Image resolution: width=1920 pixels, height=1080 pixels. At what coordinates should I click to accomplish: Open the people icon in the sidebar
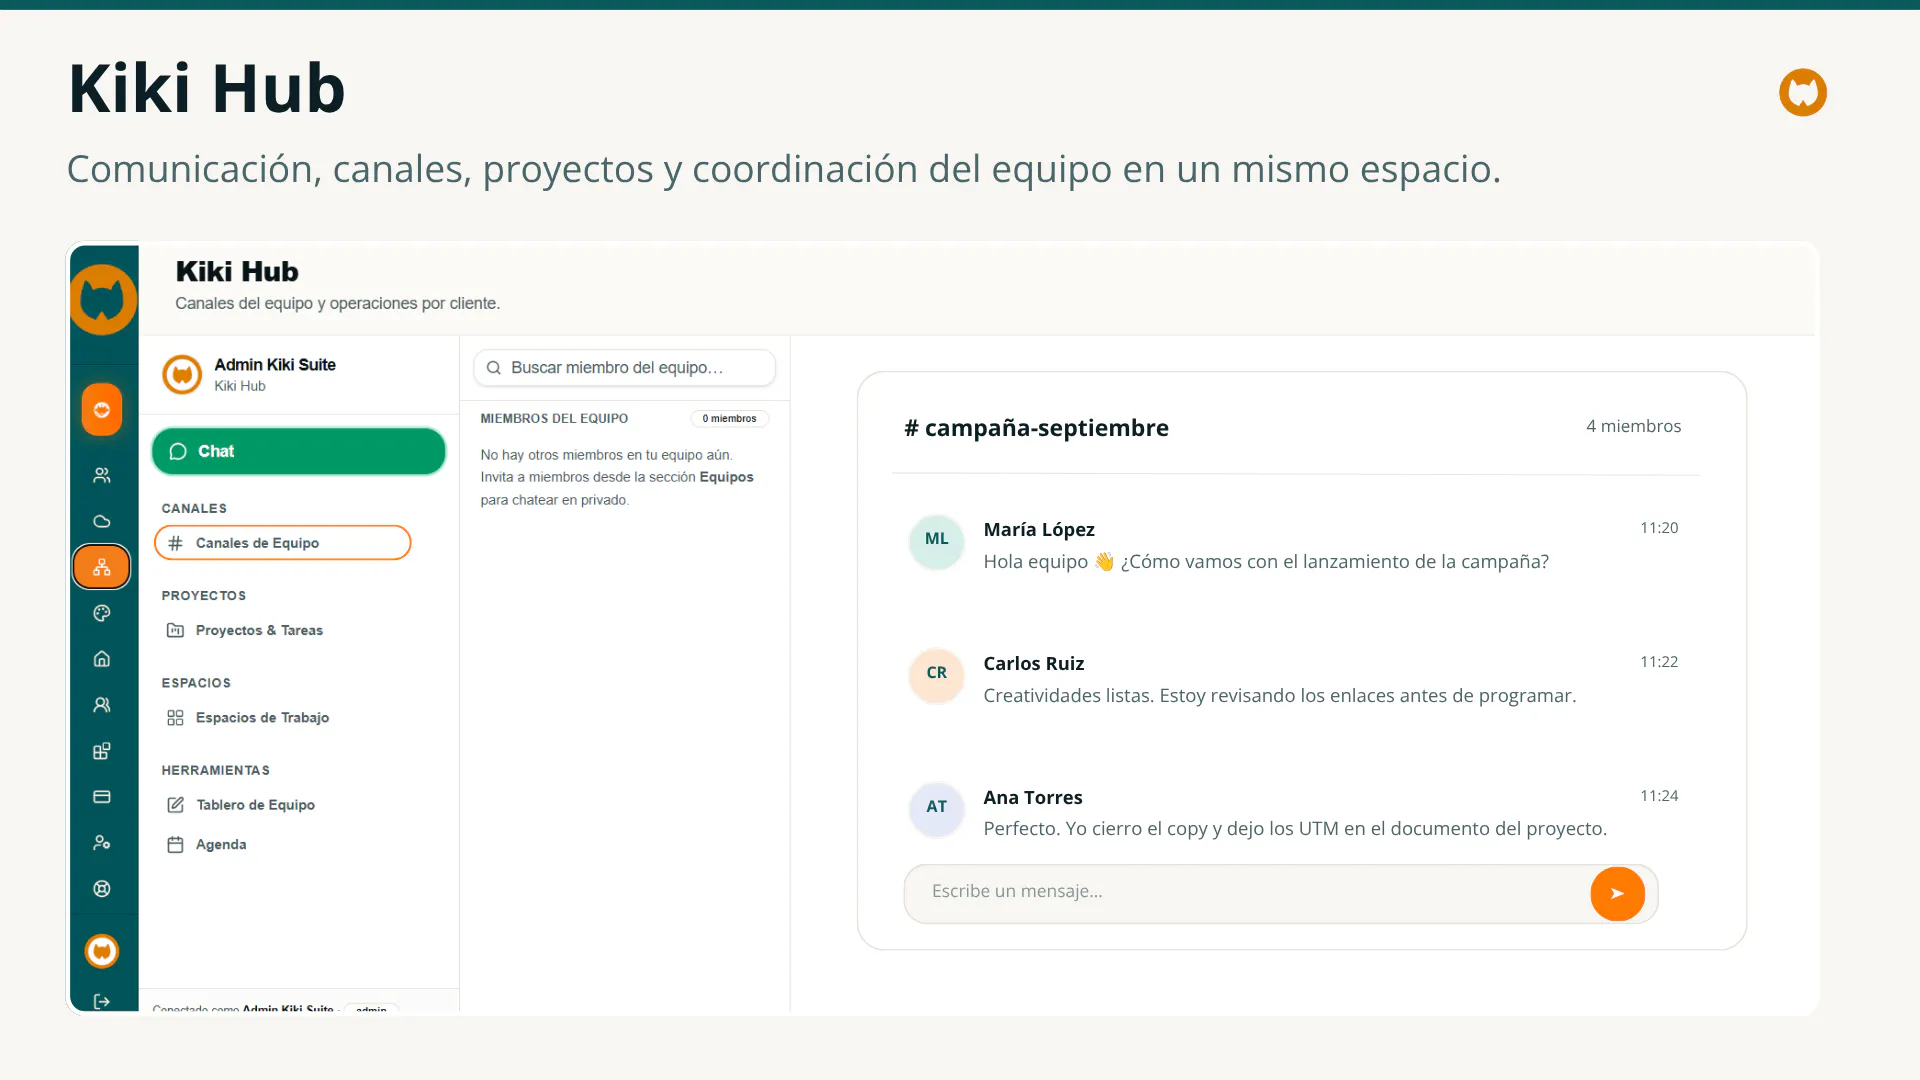(x=102, y=475)
